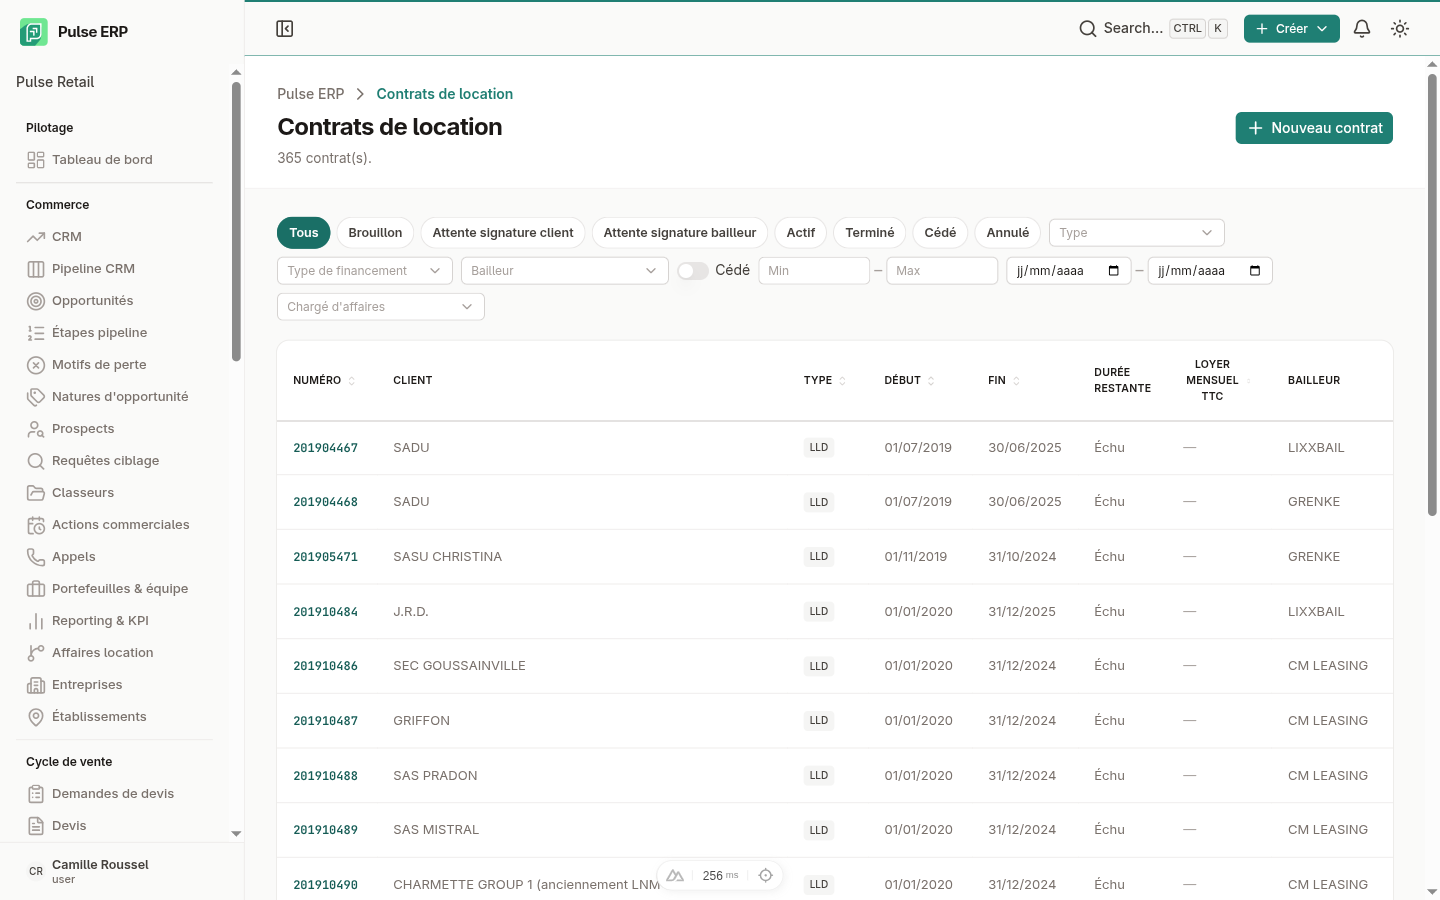Open contract 201910484 link
The width and height of the screenshot is (1440, 900).
click(x=325, y=612)
